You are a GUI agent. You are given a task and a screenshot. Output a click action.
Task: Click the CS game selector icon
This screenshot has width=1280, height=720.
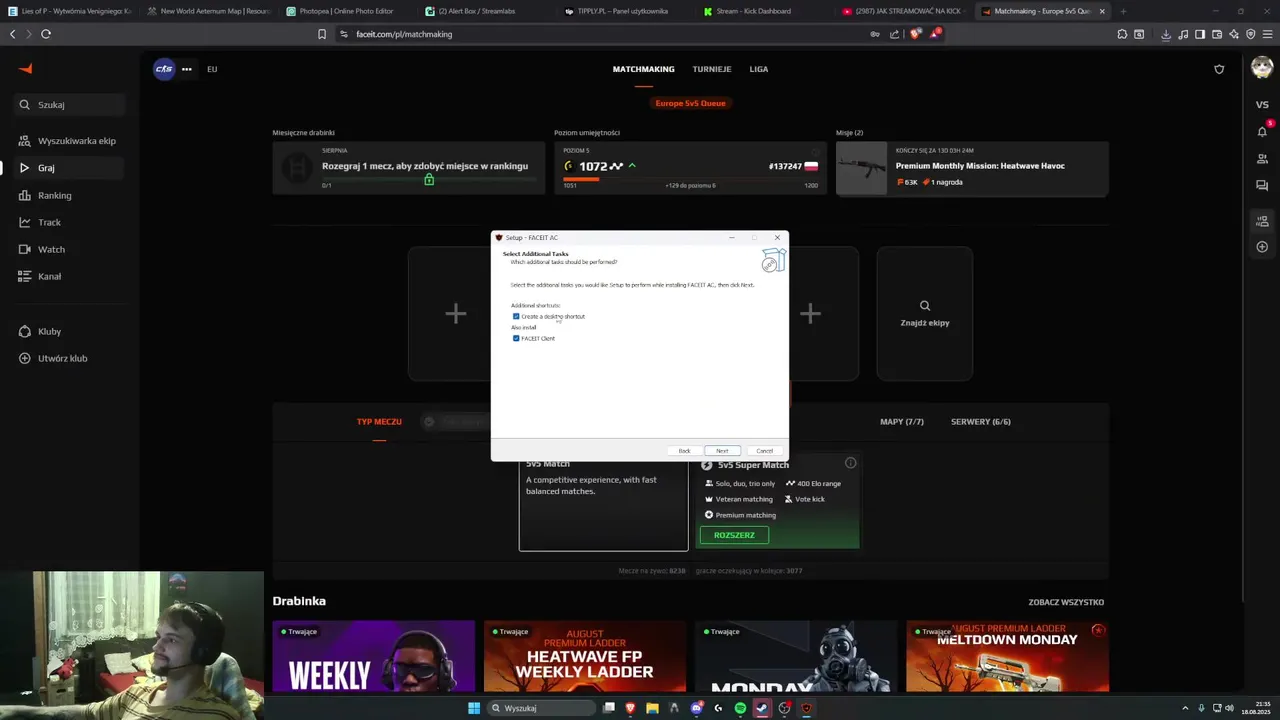[163, 69]
